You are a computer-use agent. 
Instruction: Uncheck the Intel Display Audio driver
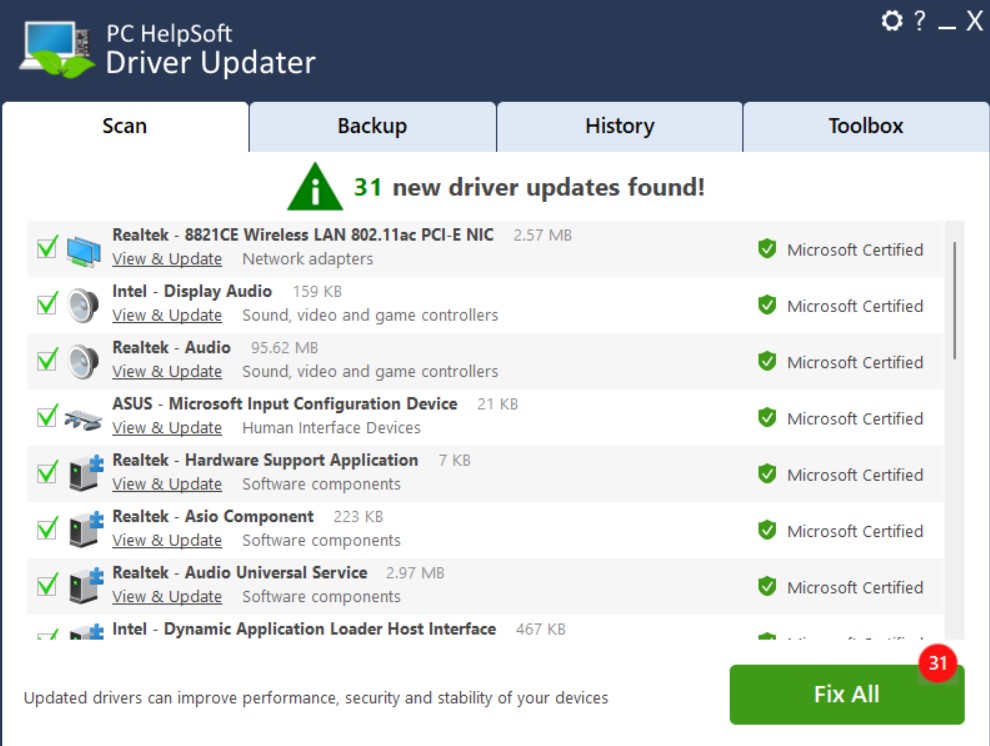[47, 304]
